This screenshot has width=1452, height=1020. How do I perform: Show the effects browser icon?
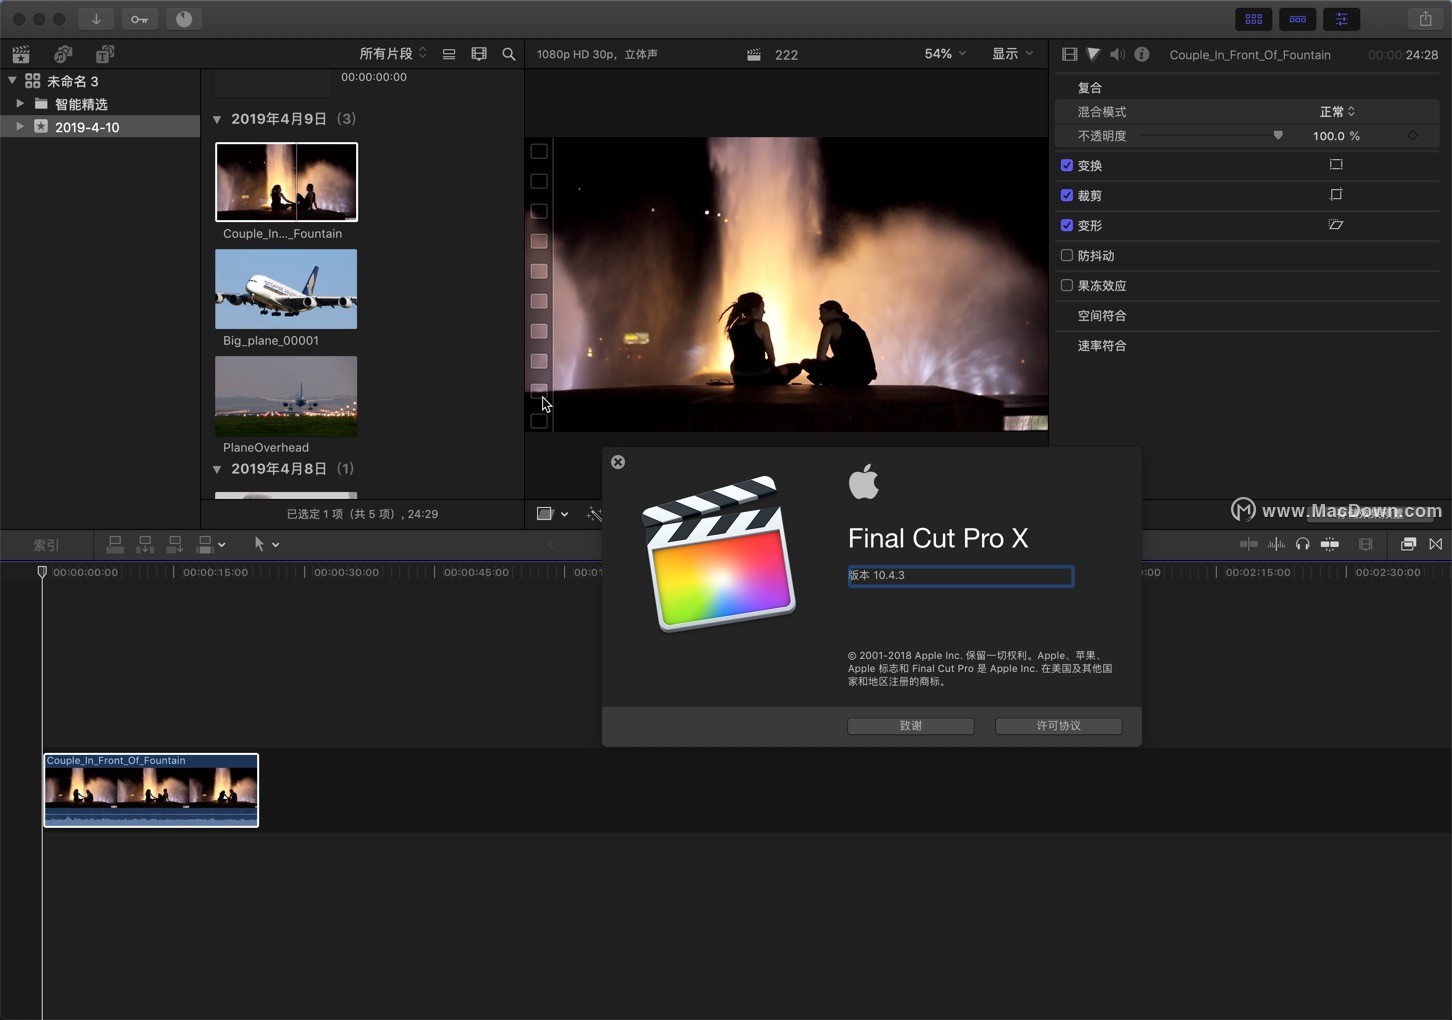(1408, 544)
